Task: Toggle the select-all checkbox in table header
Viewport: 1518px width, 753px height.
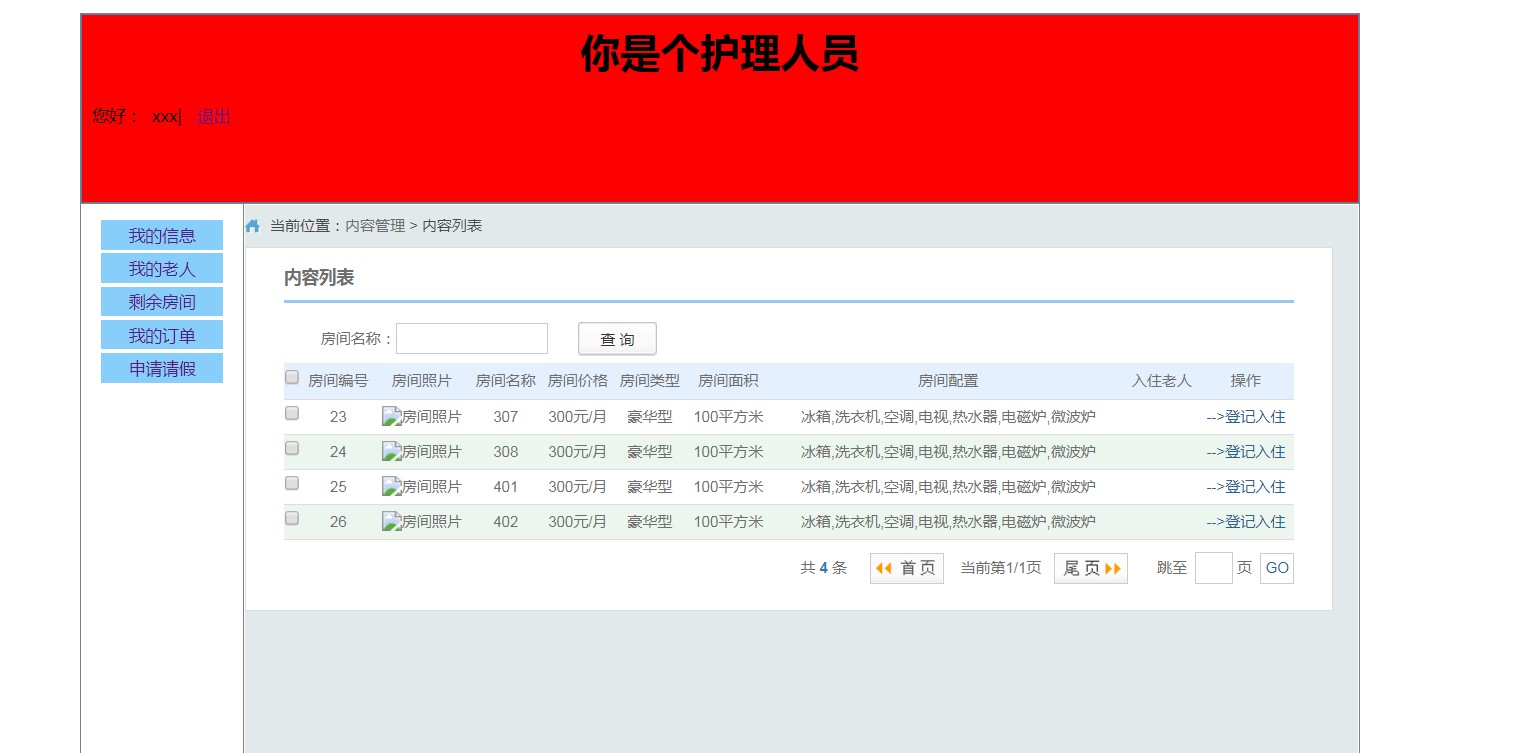Action: pos(292,377)
